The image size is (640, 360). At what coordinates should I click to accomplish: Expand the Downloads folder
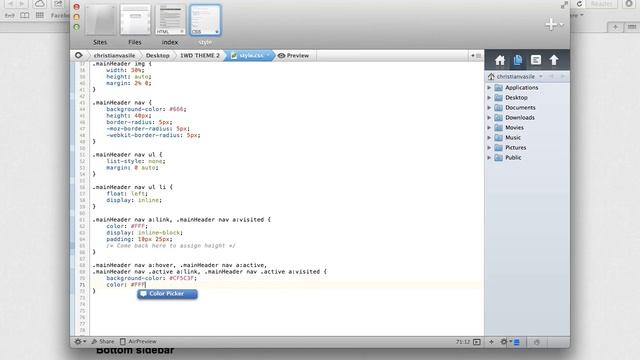tap(489, 118)
